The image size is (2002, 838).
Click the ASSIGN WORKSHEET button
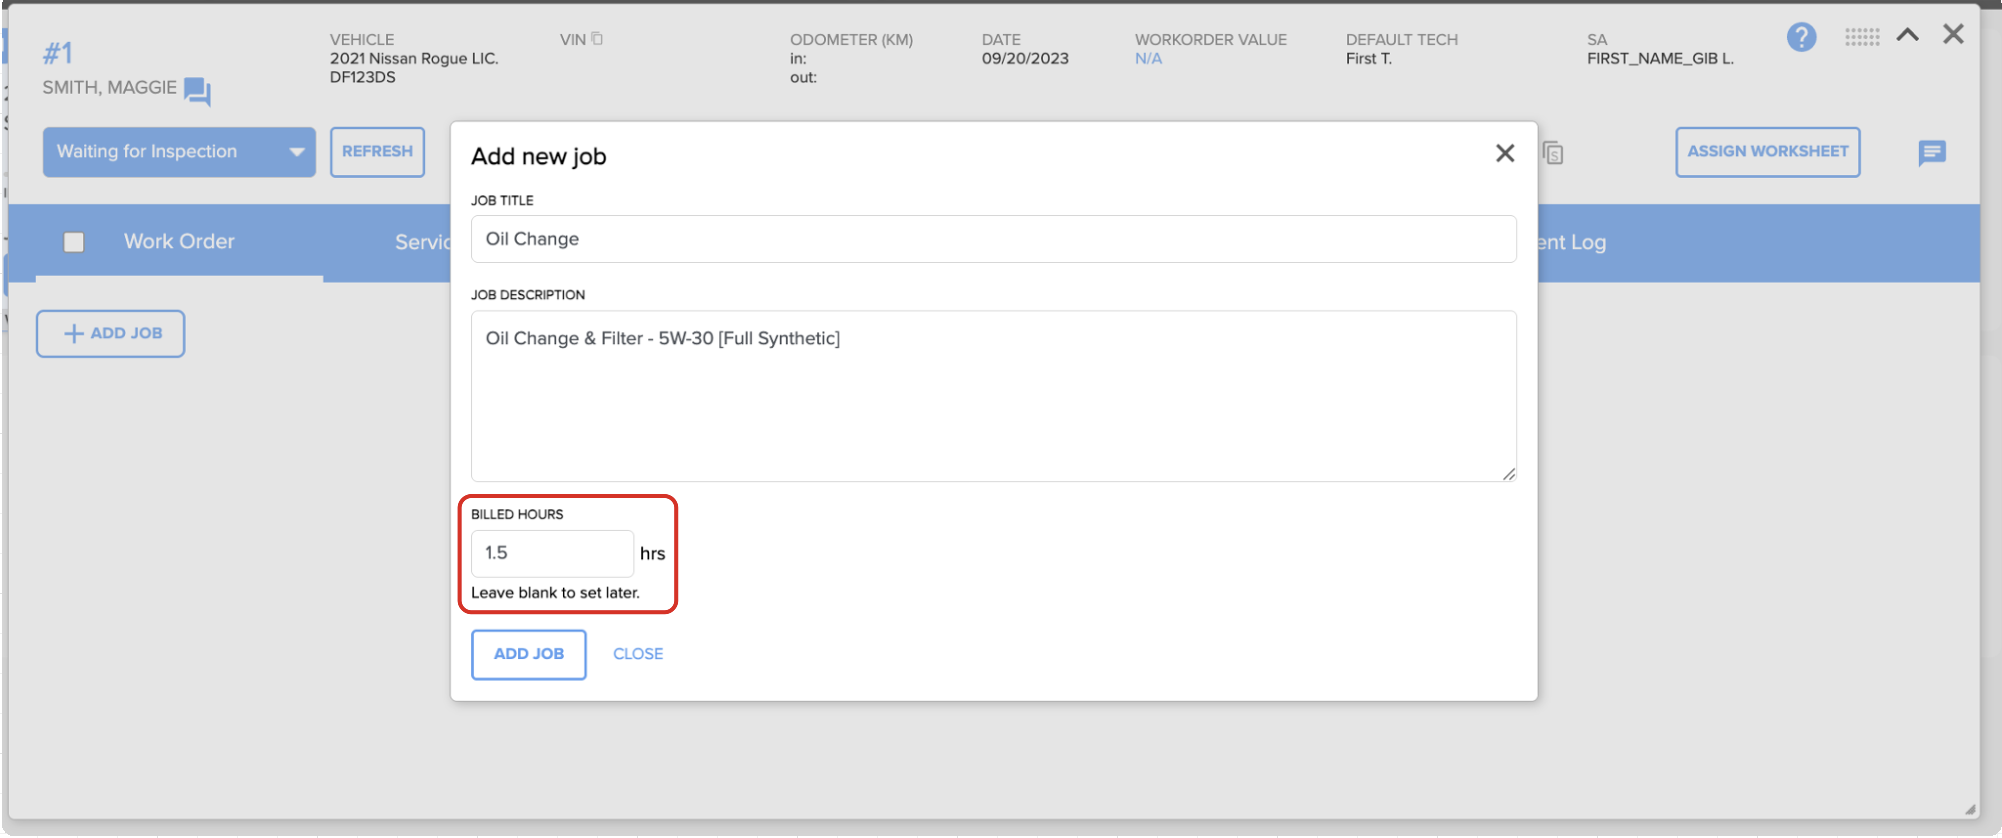(x=1767, y=152)
